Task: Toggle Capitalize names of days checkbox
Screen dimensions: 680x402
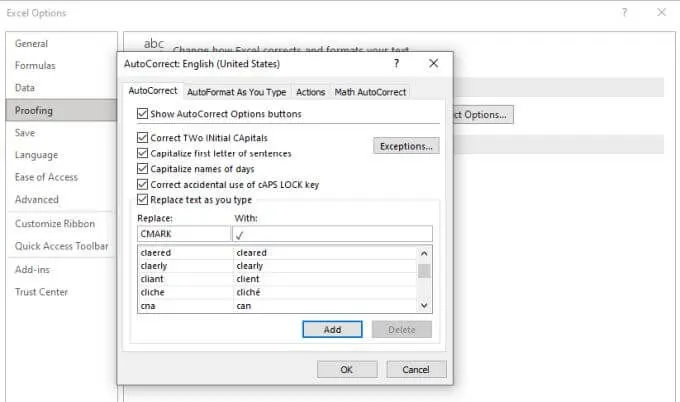Action: [142, 169]
